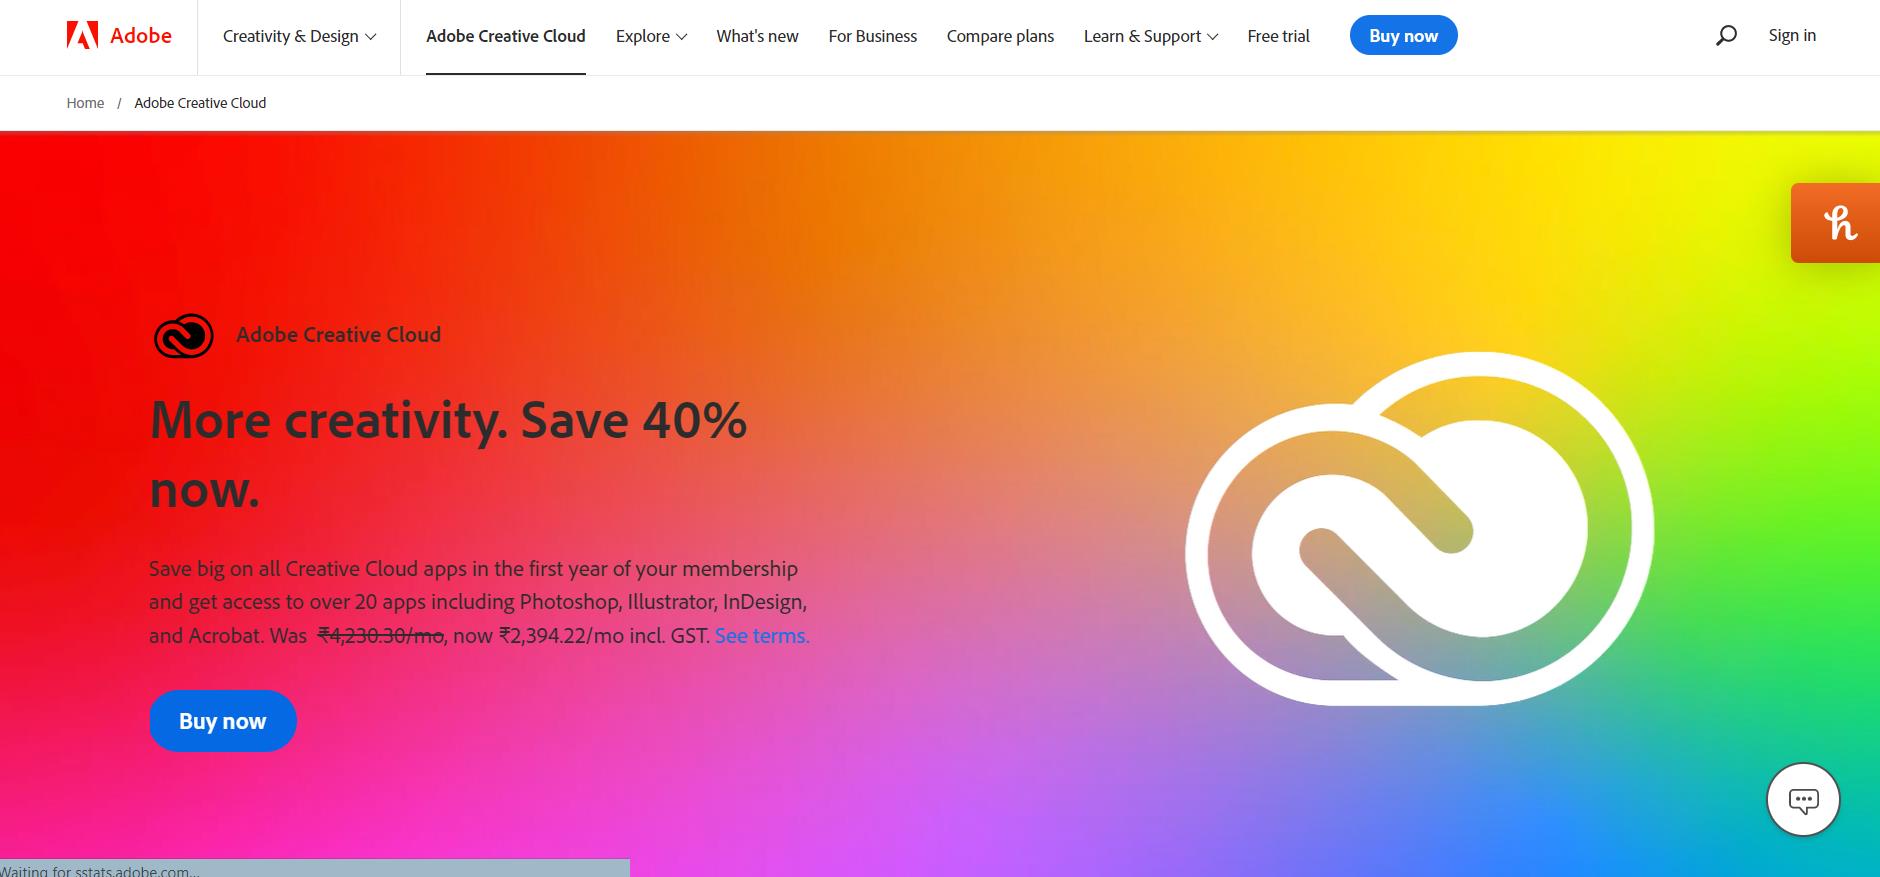Click the Buy now button in header
Viewport: 1880px width, 877px height.
click(x=1403, y=36)
